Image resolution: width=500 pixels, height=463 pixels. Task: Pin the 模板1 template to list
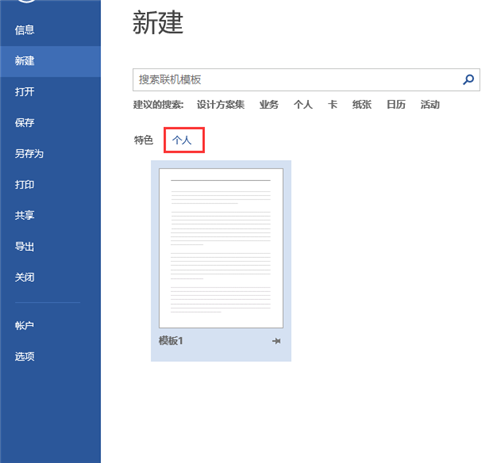click(x=276, y=341)
